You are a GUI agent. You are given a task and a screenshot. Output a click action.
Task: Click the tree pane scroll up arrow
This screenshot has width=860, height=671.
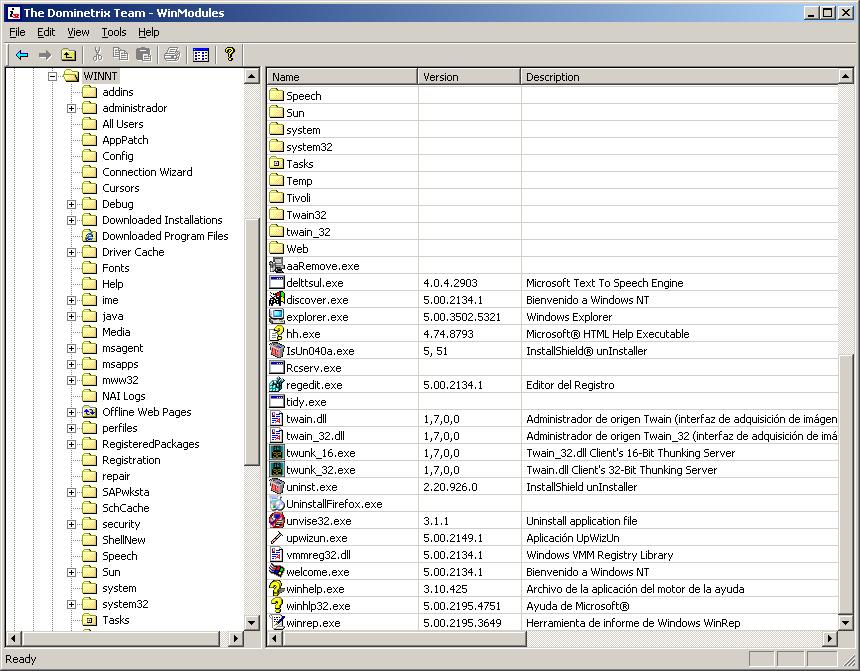[x=252, y=76]
